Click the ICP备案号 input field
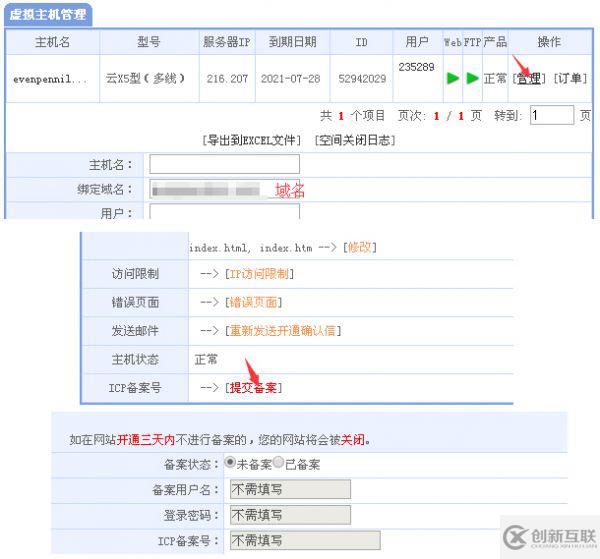Image resolution: width=600 pixels, height=559 pixels. pos(305,540)
